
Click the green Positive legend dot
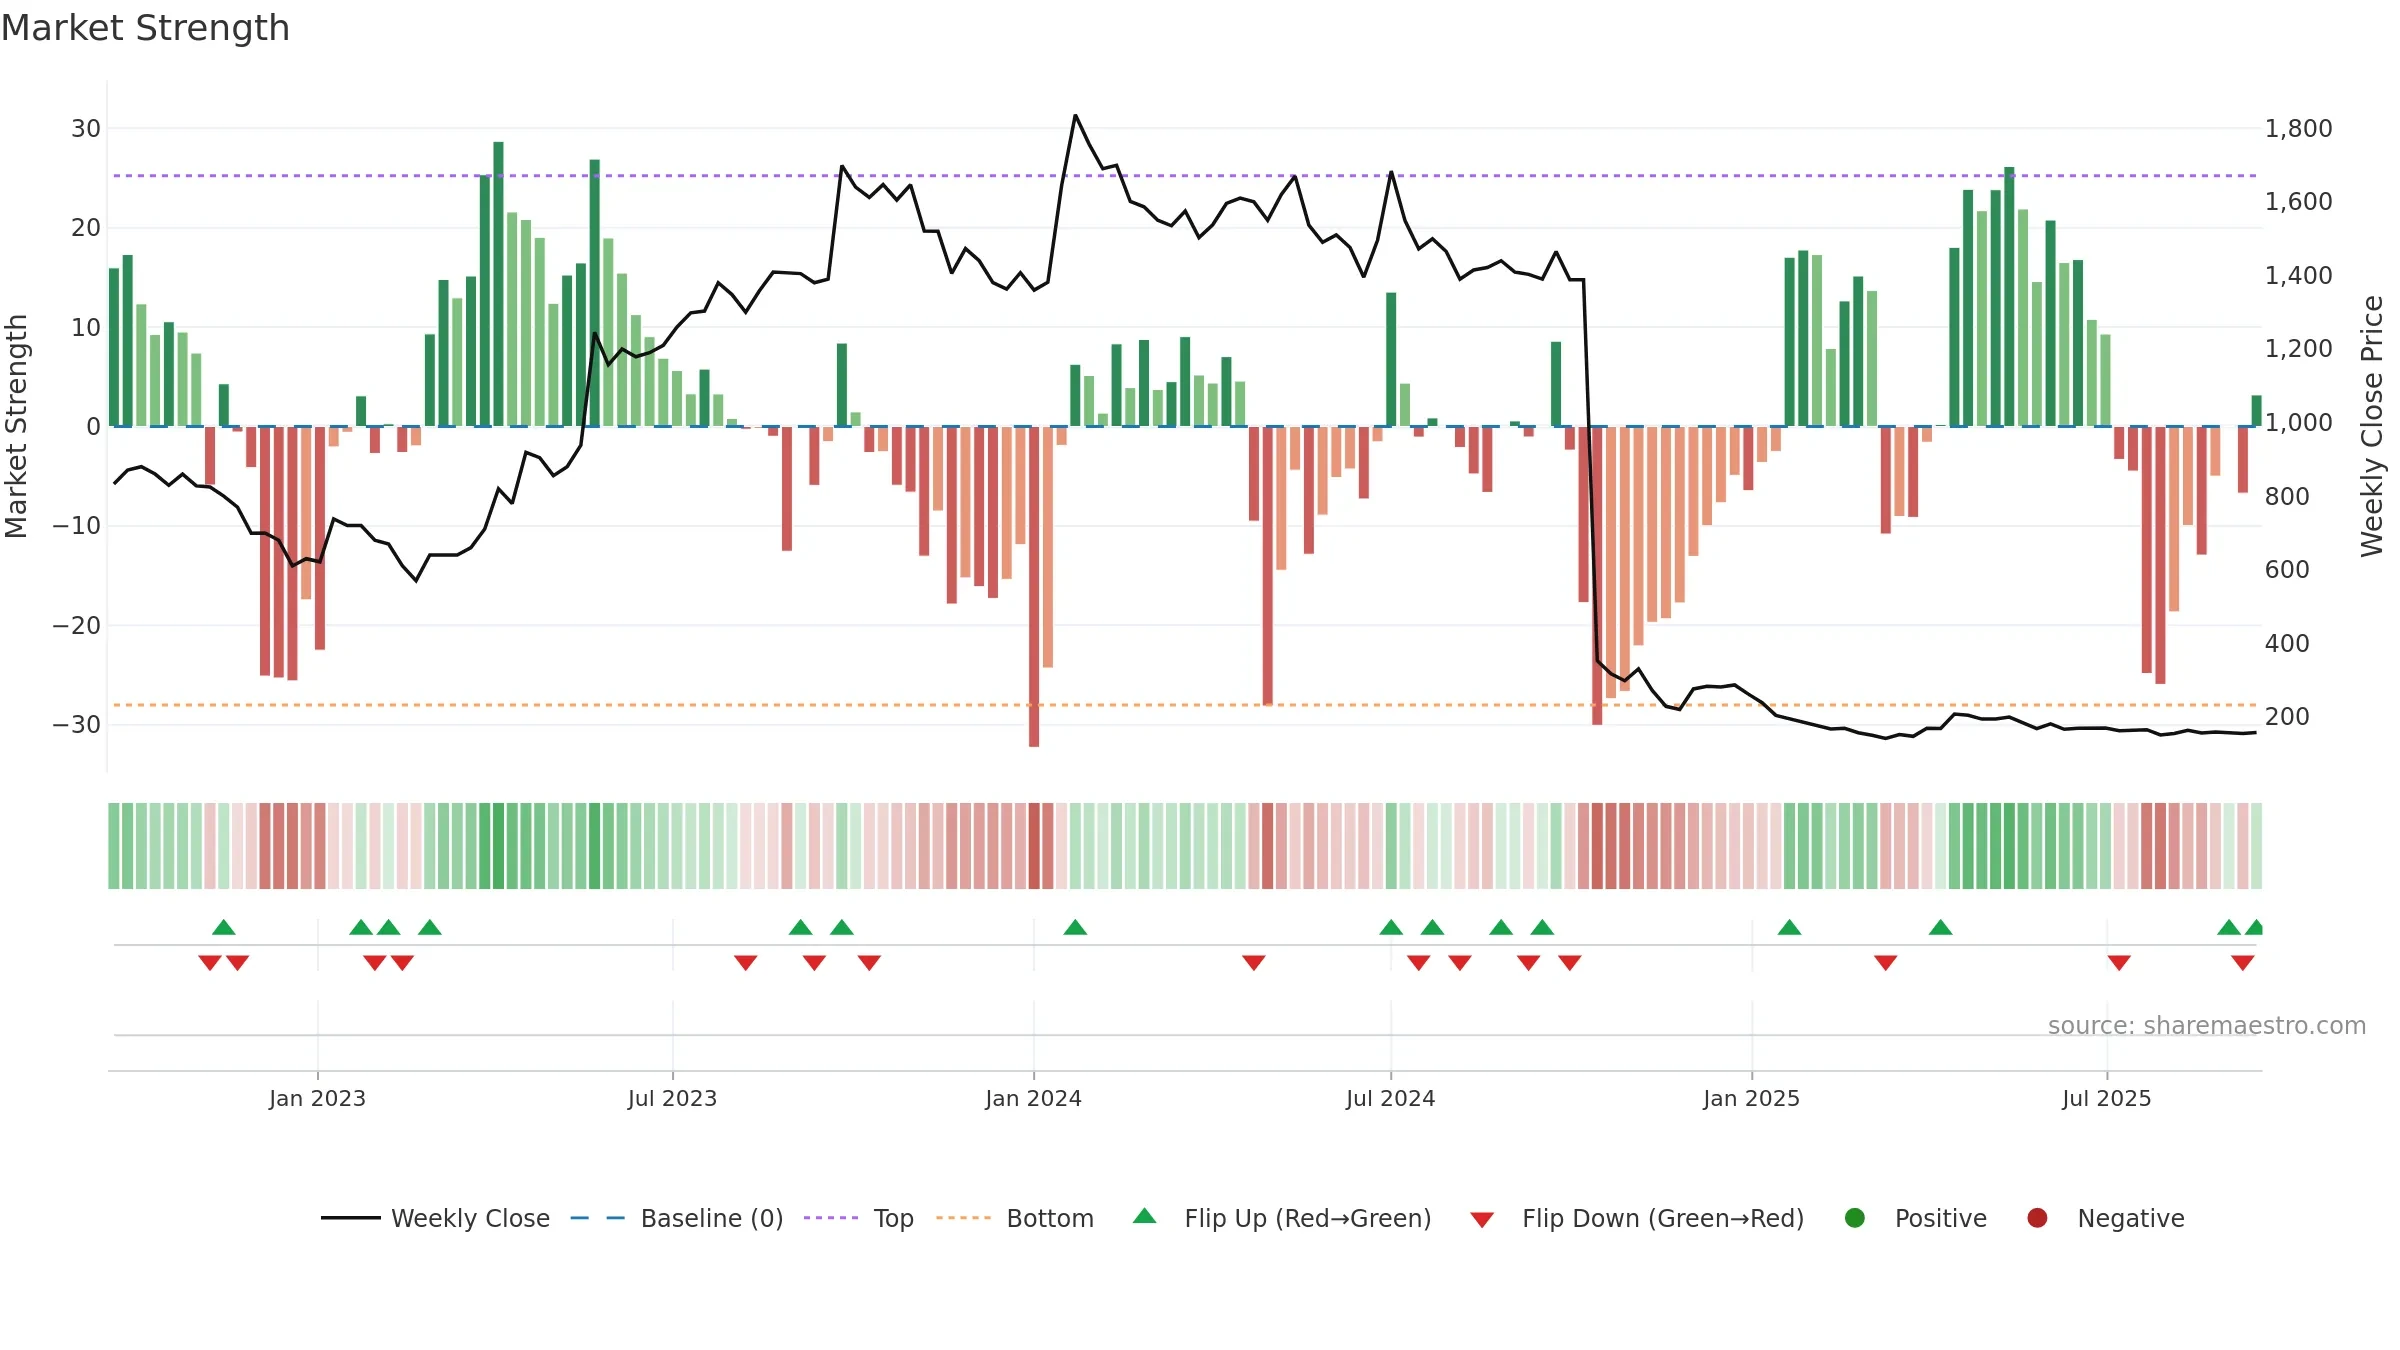pyautogui.click(x=1855, y=1218)
